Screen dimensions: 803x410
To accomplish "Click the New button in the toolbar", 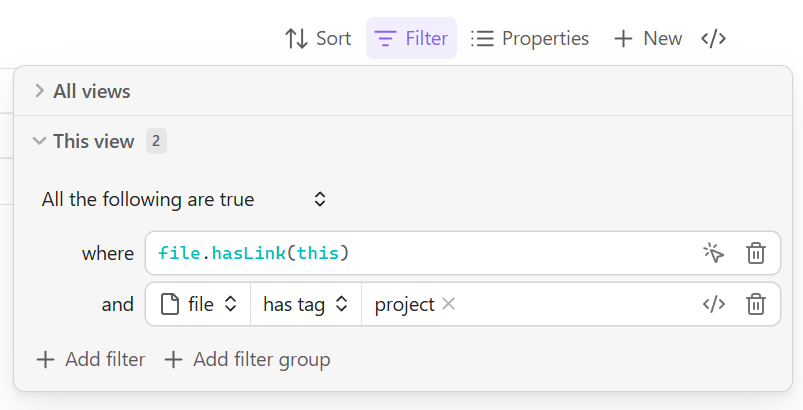I will pyautogui.click(x=648, y=39).
